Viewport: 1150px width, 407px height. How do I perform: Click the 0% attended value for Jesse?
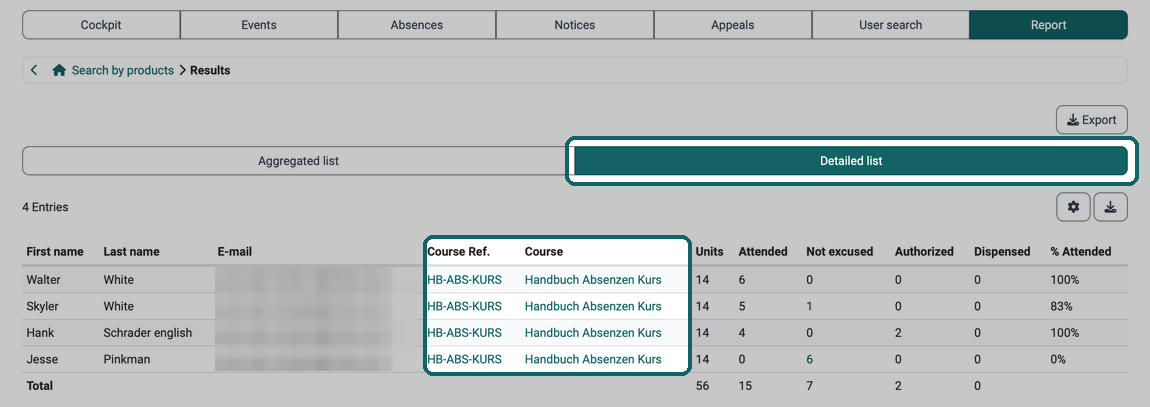pyautogui.click(x=1058, y=359)
